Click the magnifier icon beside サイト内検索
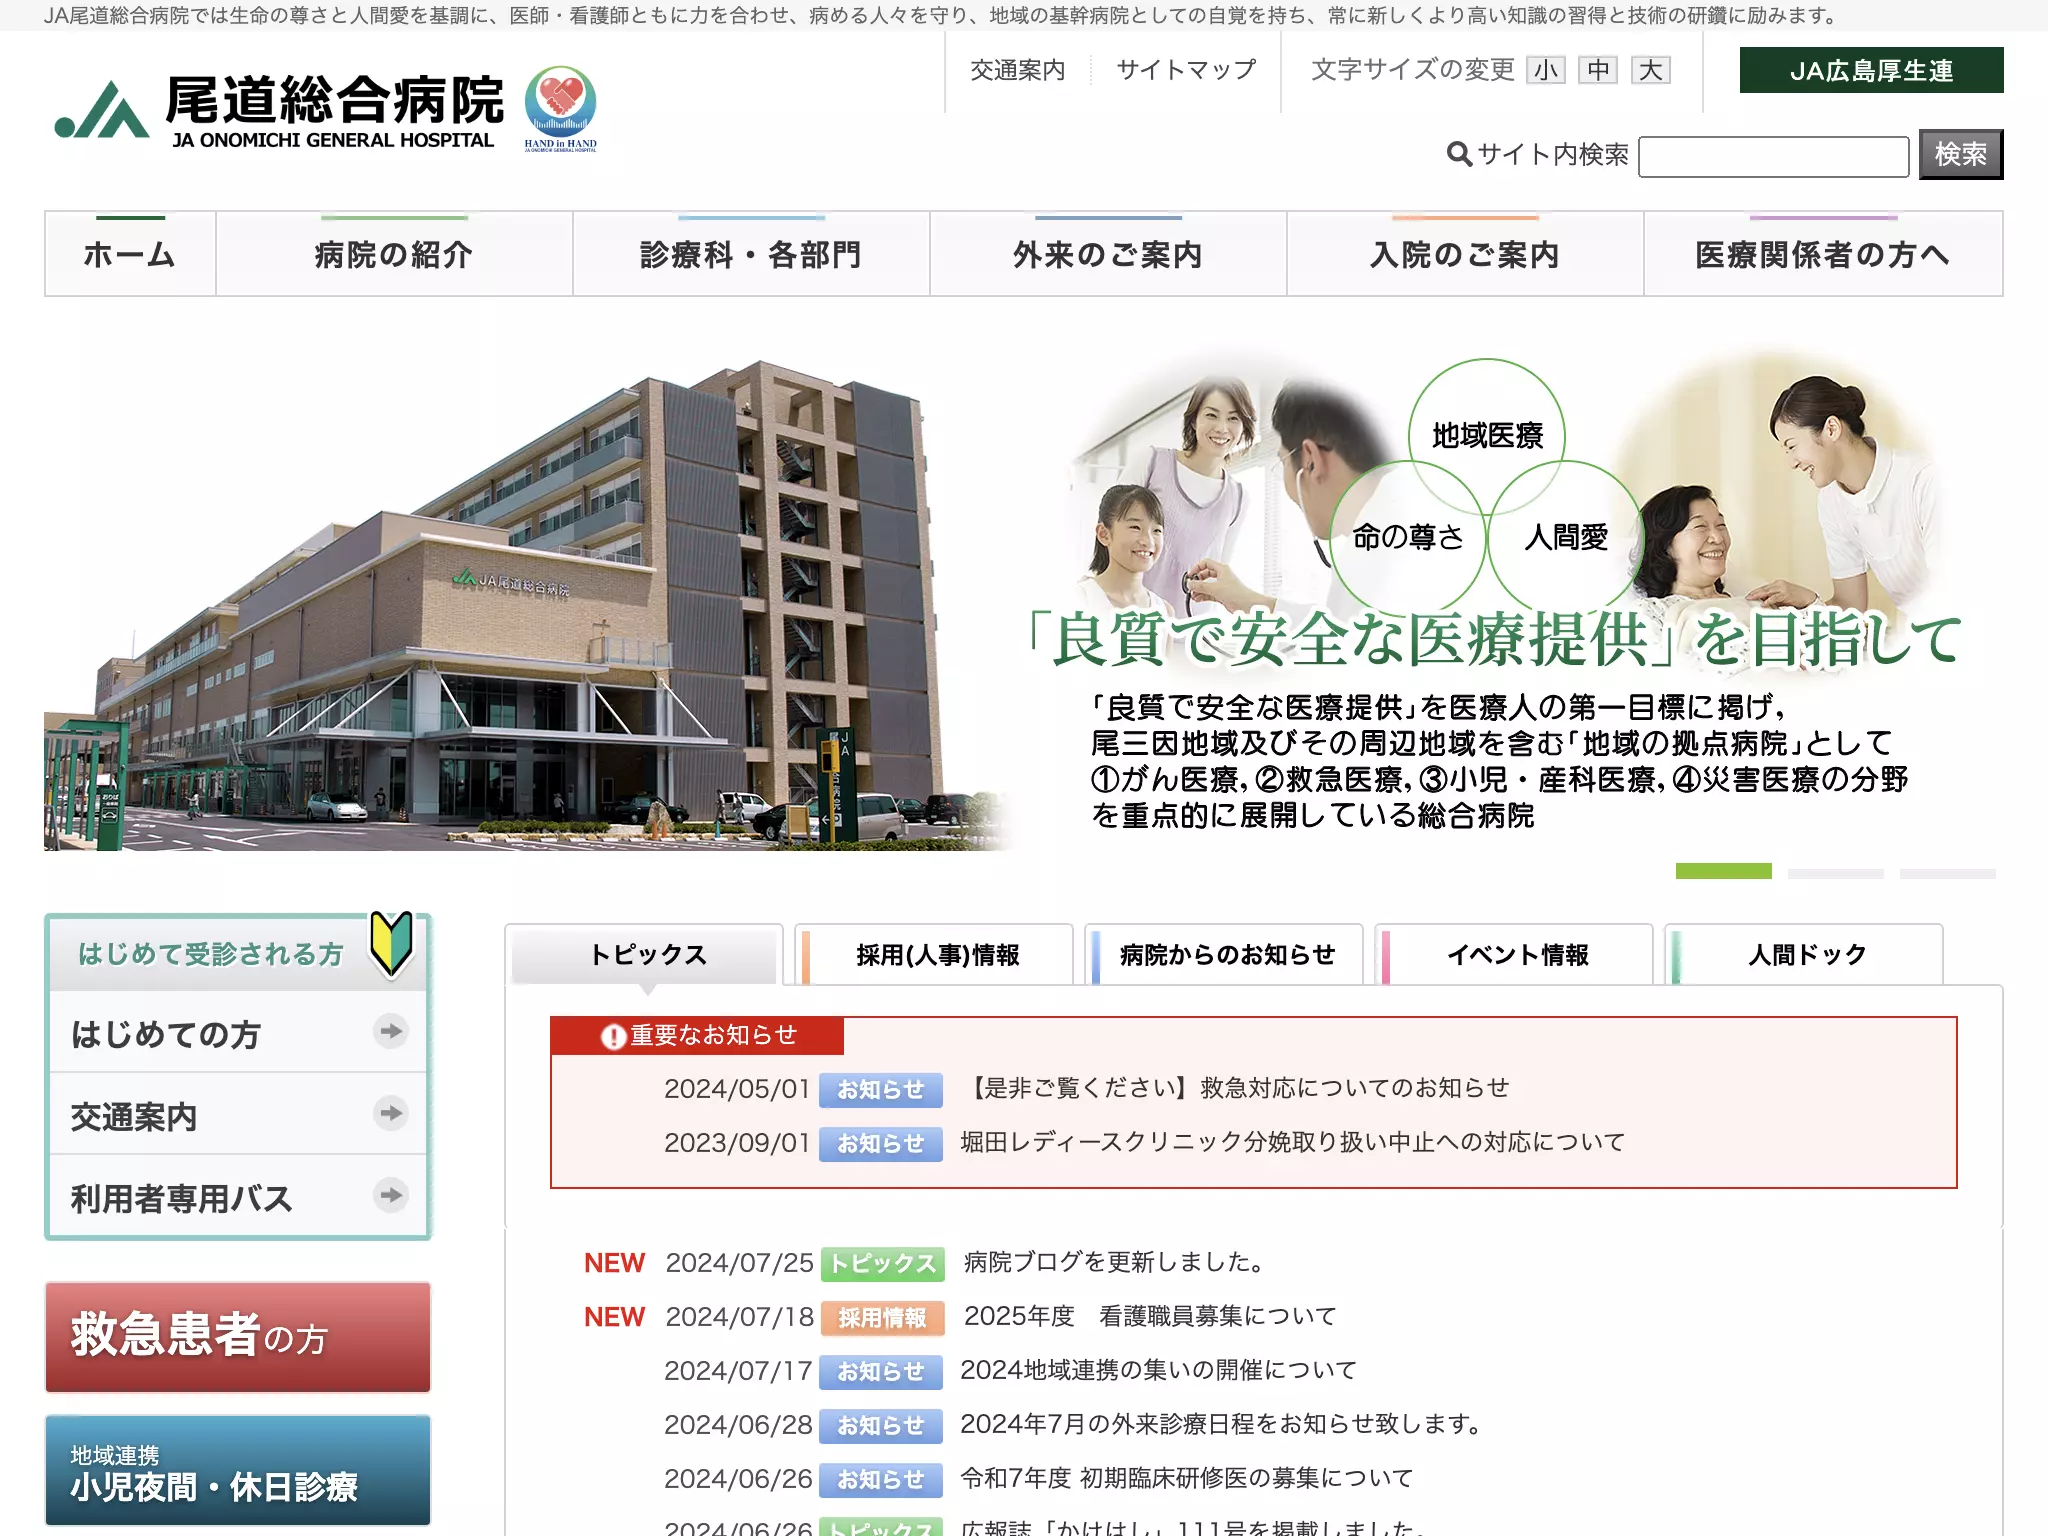Screen dimensions: 2048x1536 tap(1459, 154)
